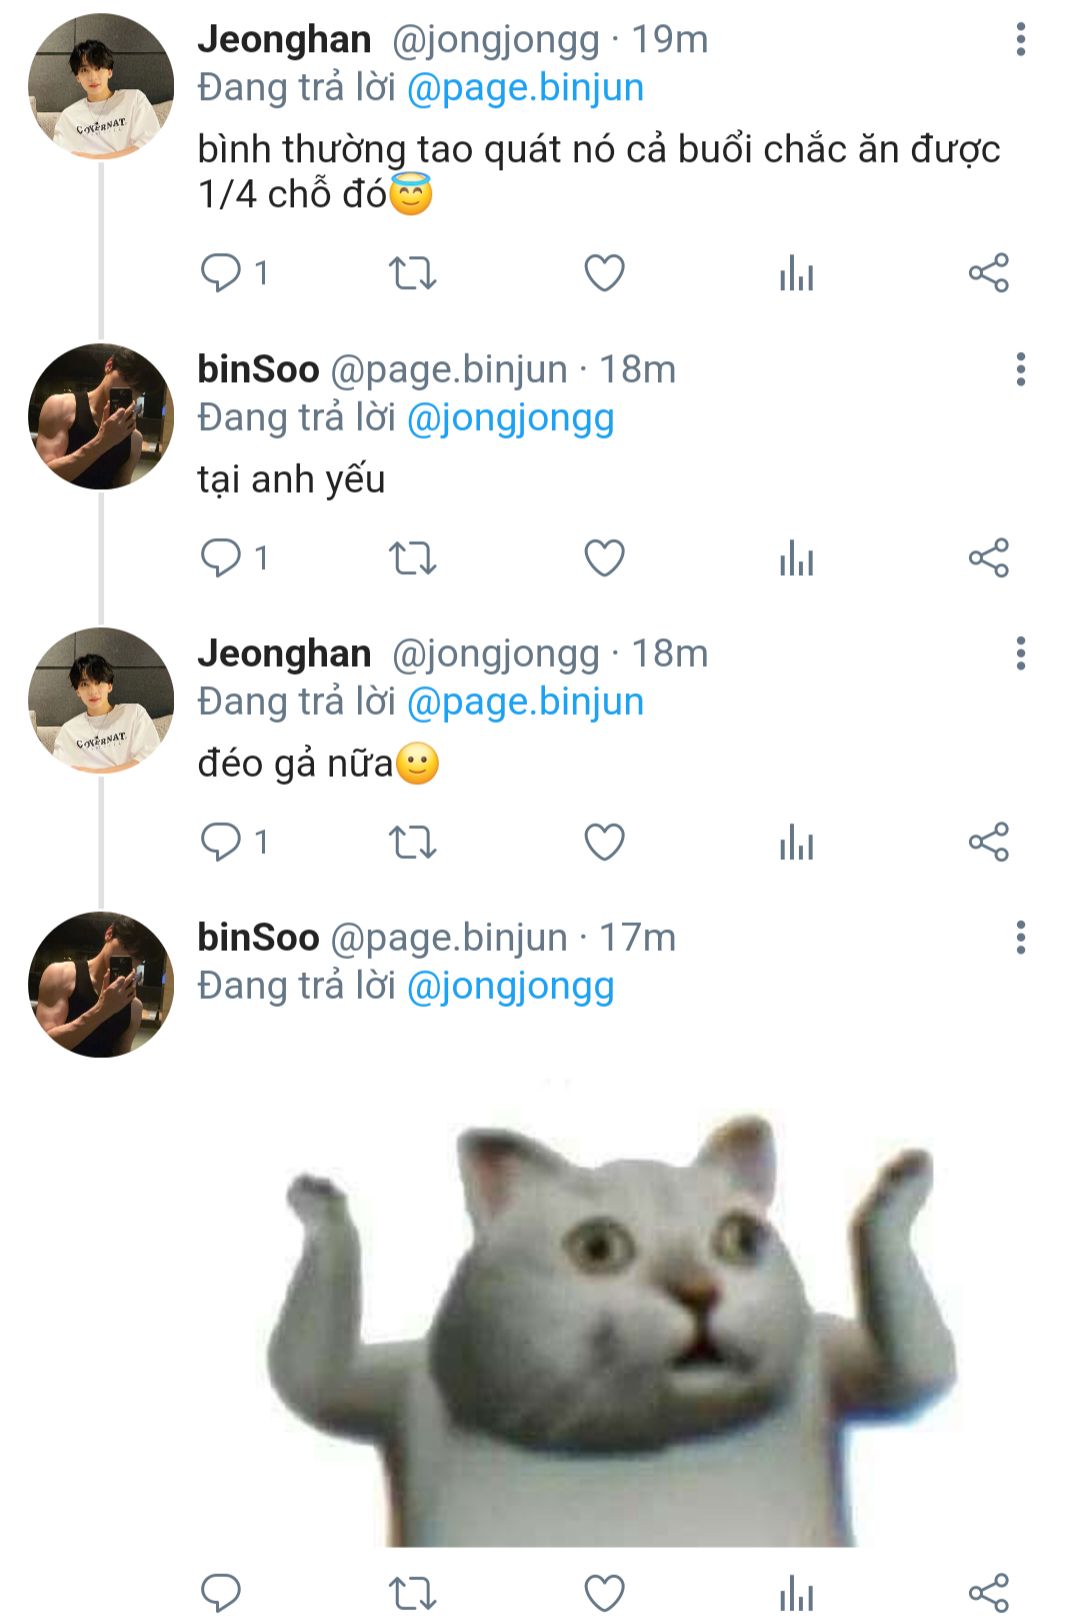Open more options on binSoo's 18m tweet
Screen dimensions: 1080x1621
point(1020,369)
